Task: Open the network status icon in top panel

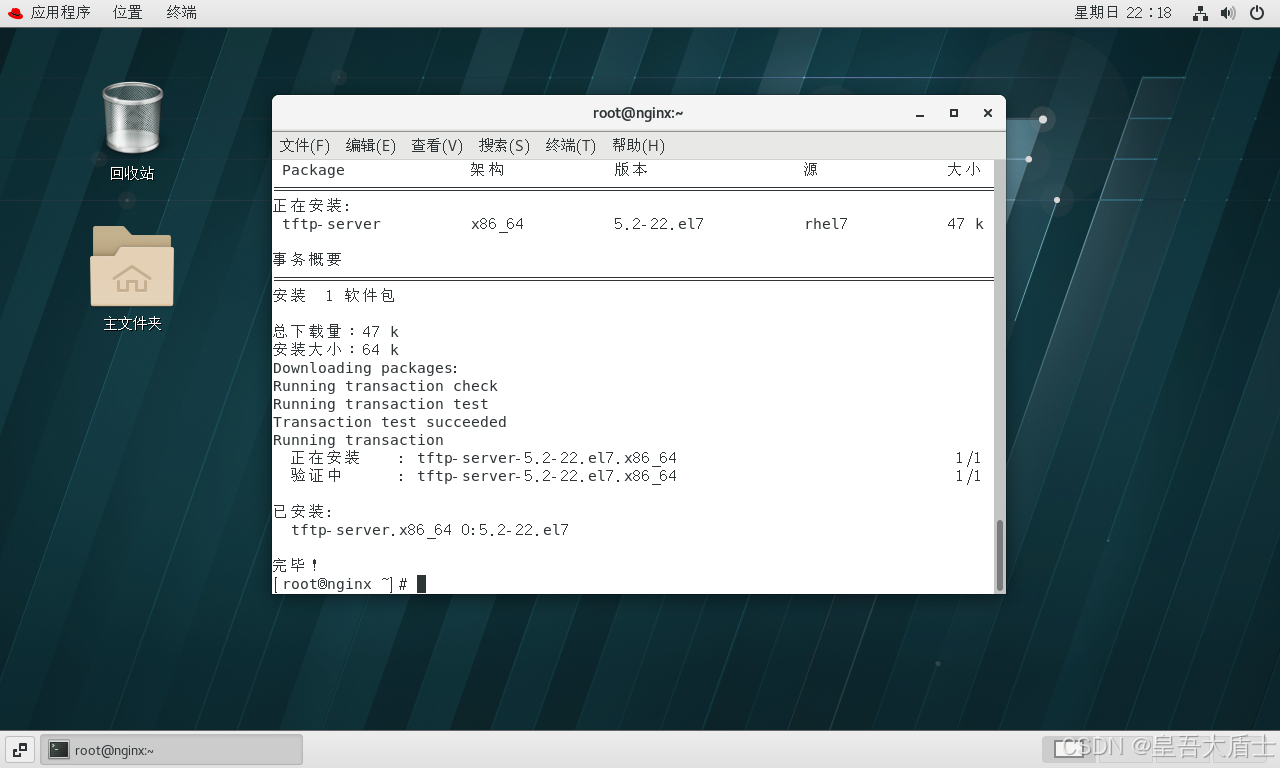Action: pos(1201,13)
